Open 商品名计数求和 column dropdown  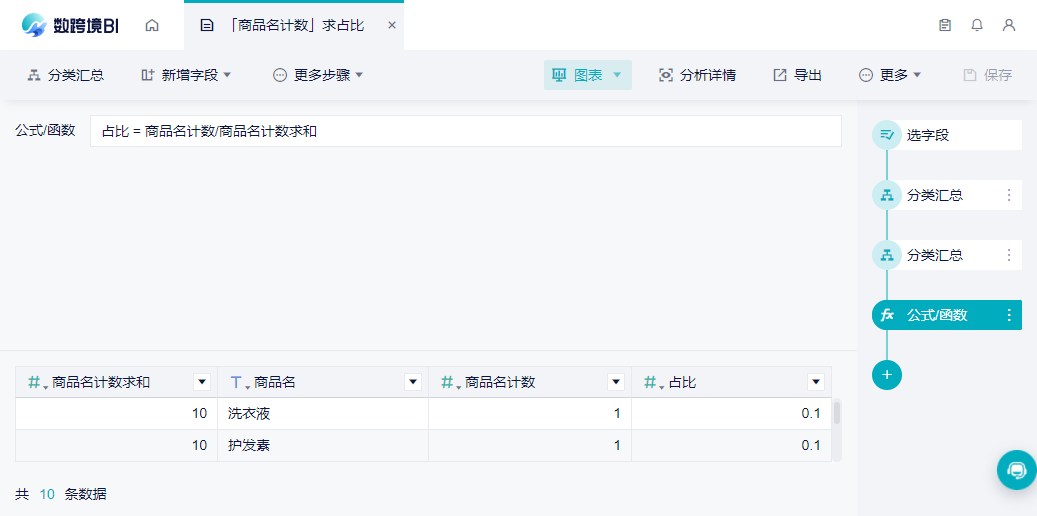tap(202, 382)
